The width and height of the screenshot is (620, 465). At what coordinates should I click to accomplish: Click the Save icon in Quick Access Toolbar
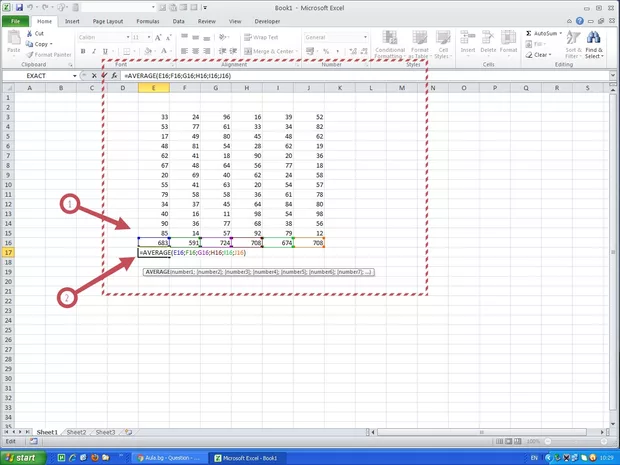coord(18,6)
